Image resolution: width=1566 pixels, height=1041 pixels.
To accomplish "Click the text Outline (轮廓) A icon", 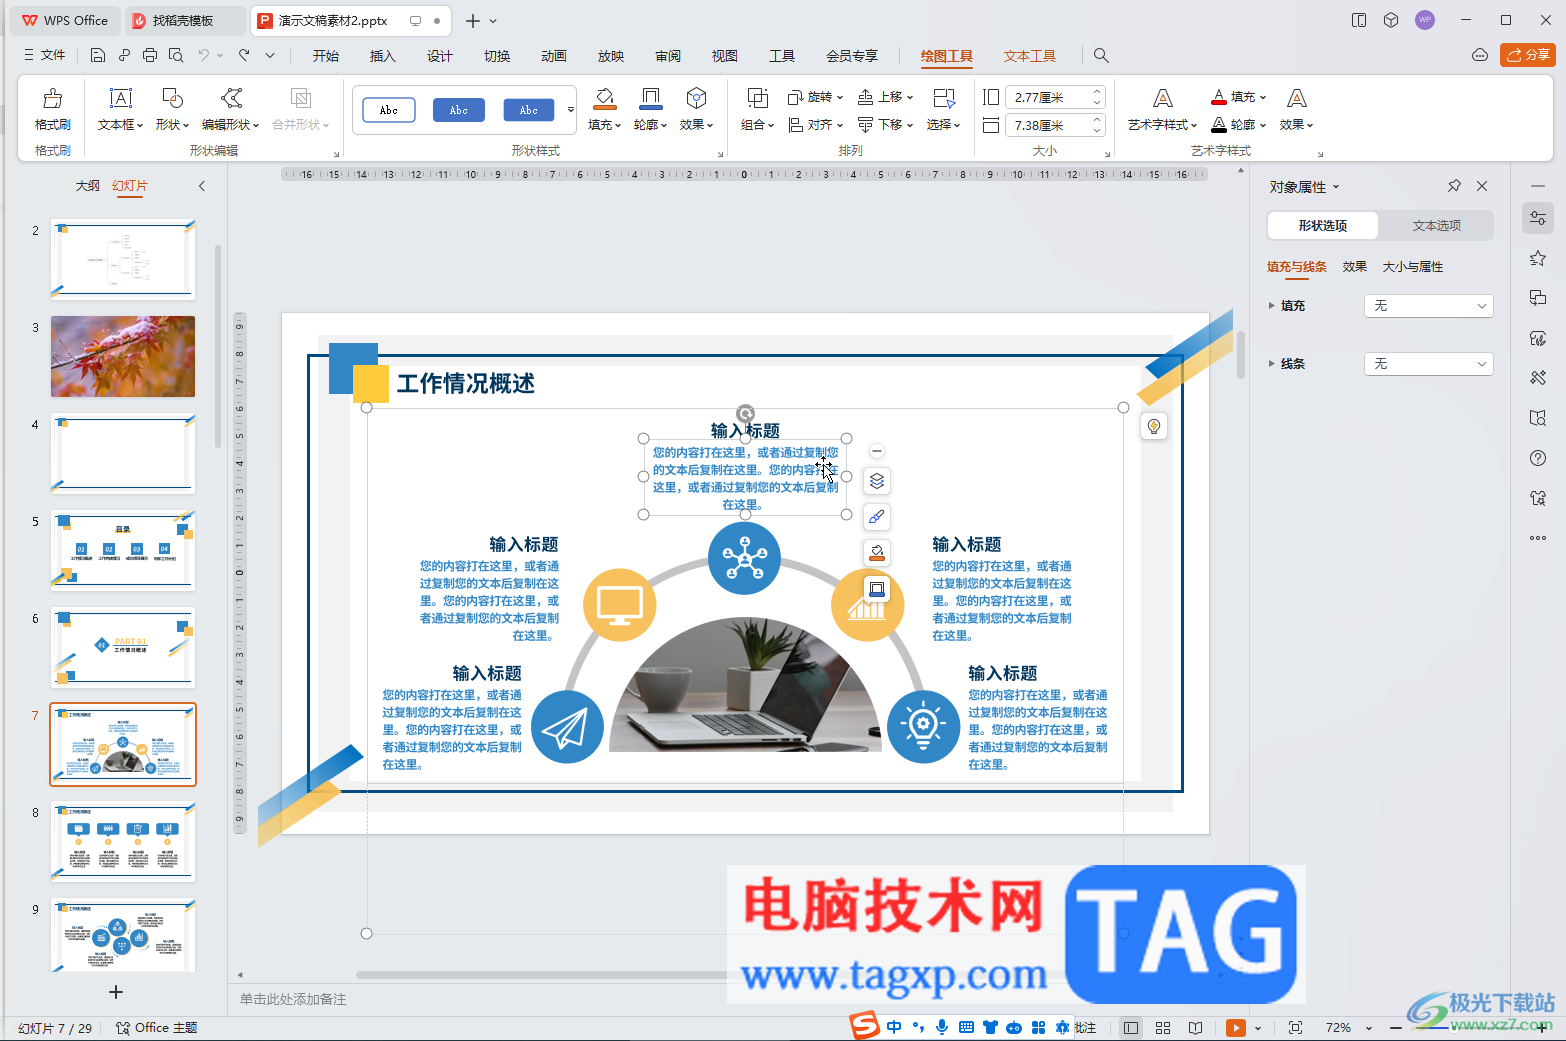I will pos(1219,125).
